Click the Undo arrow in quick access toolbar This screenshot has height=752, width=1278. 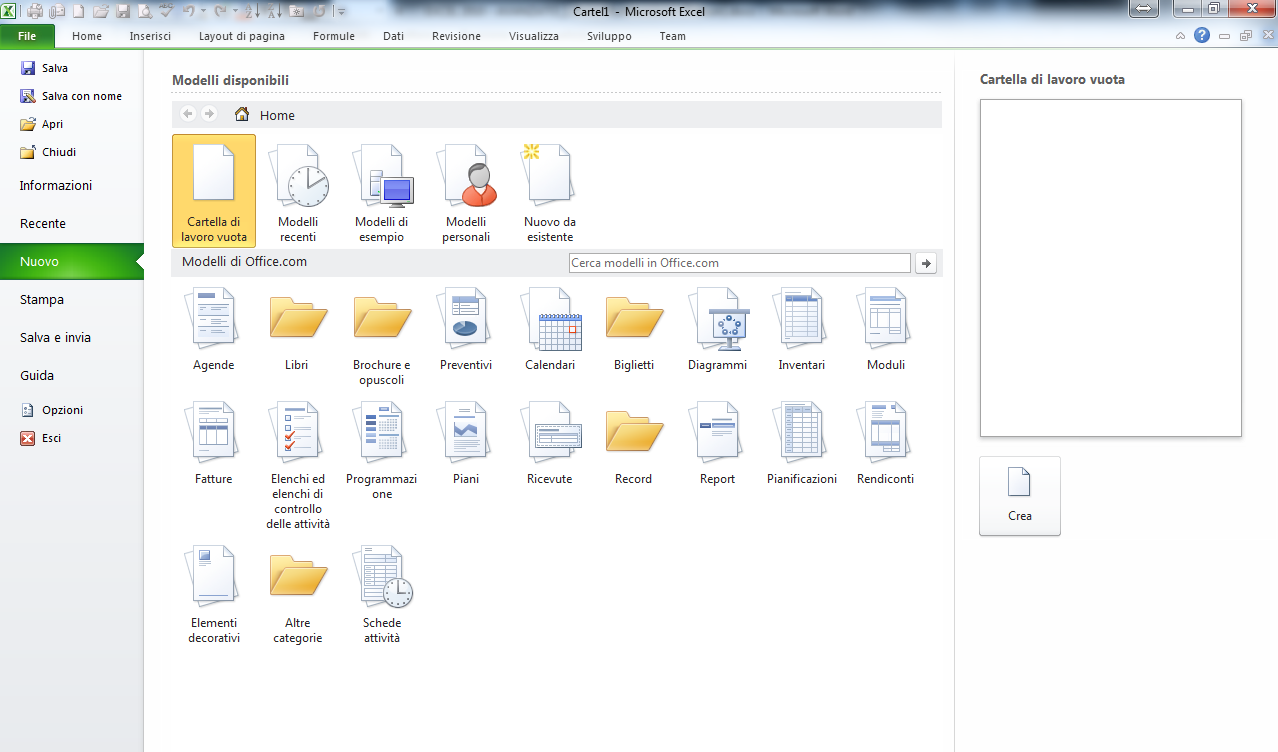point(188,11)
